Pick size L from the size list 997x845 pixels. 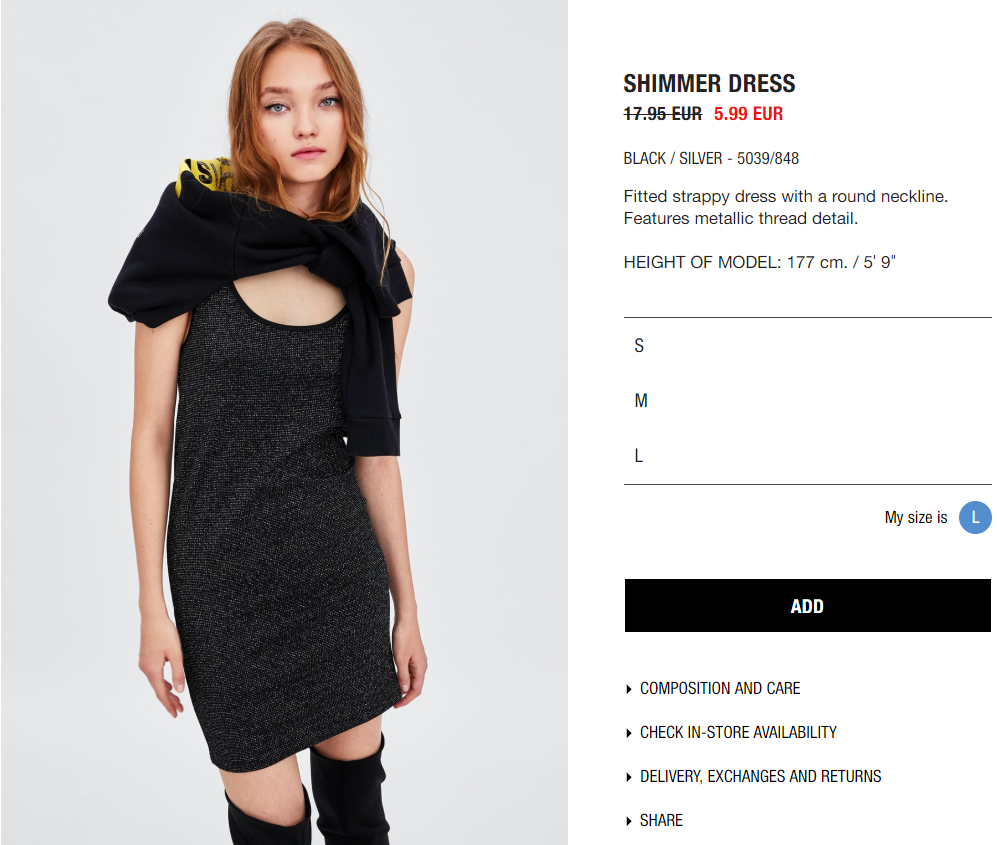tap(808, 456)
